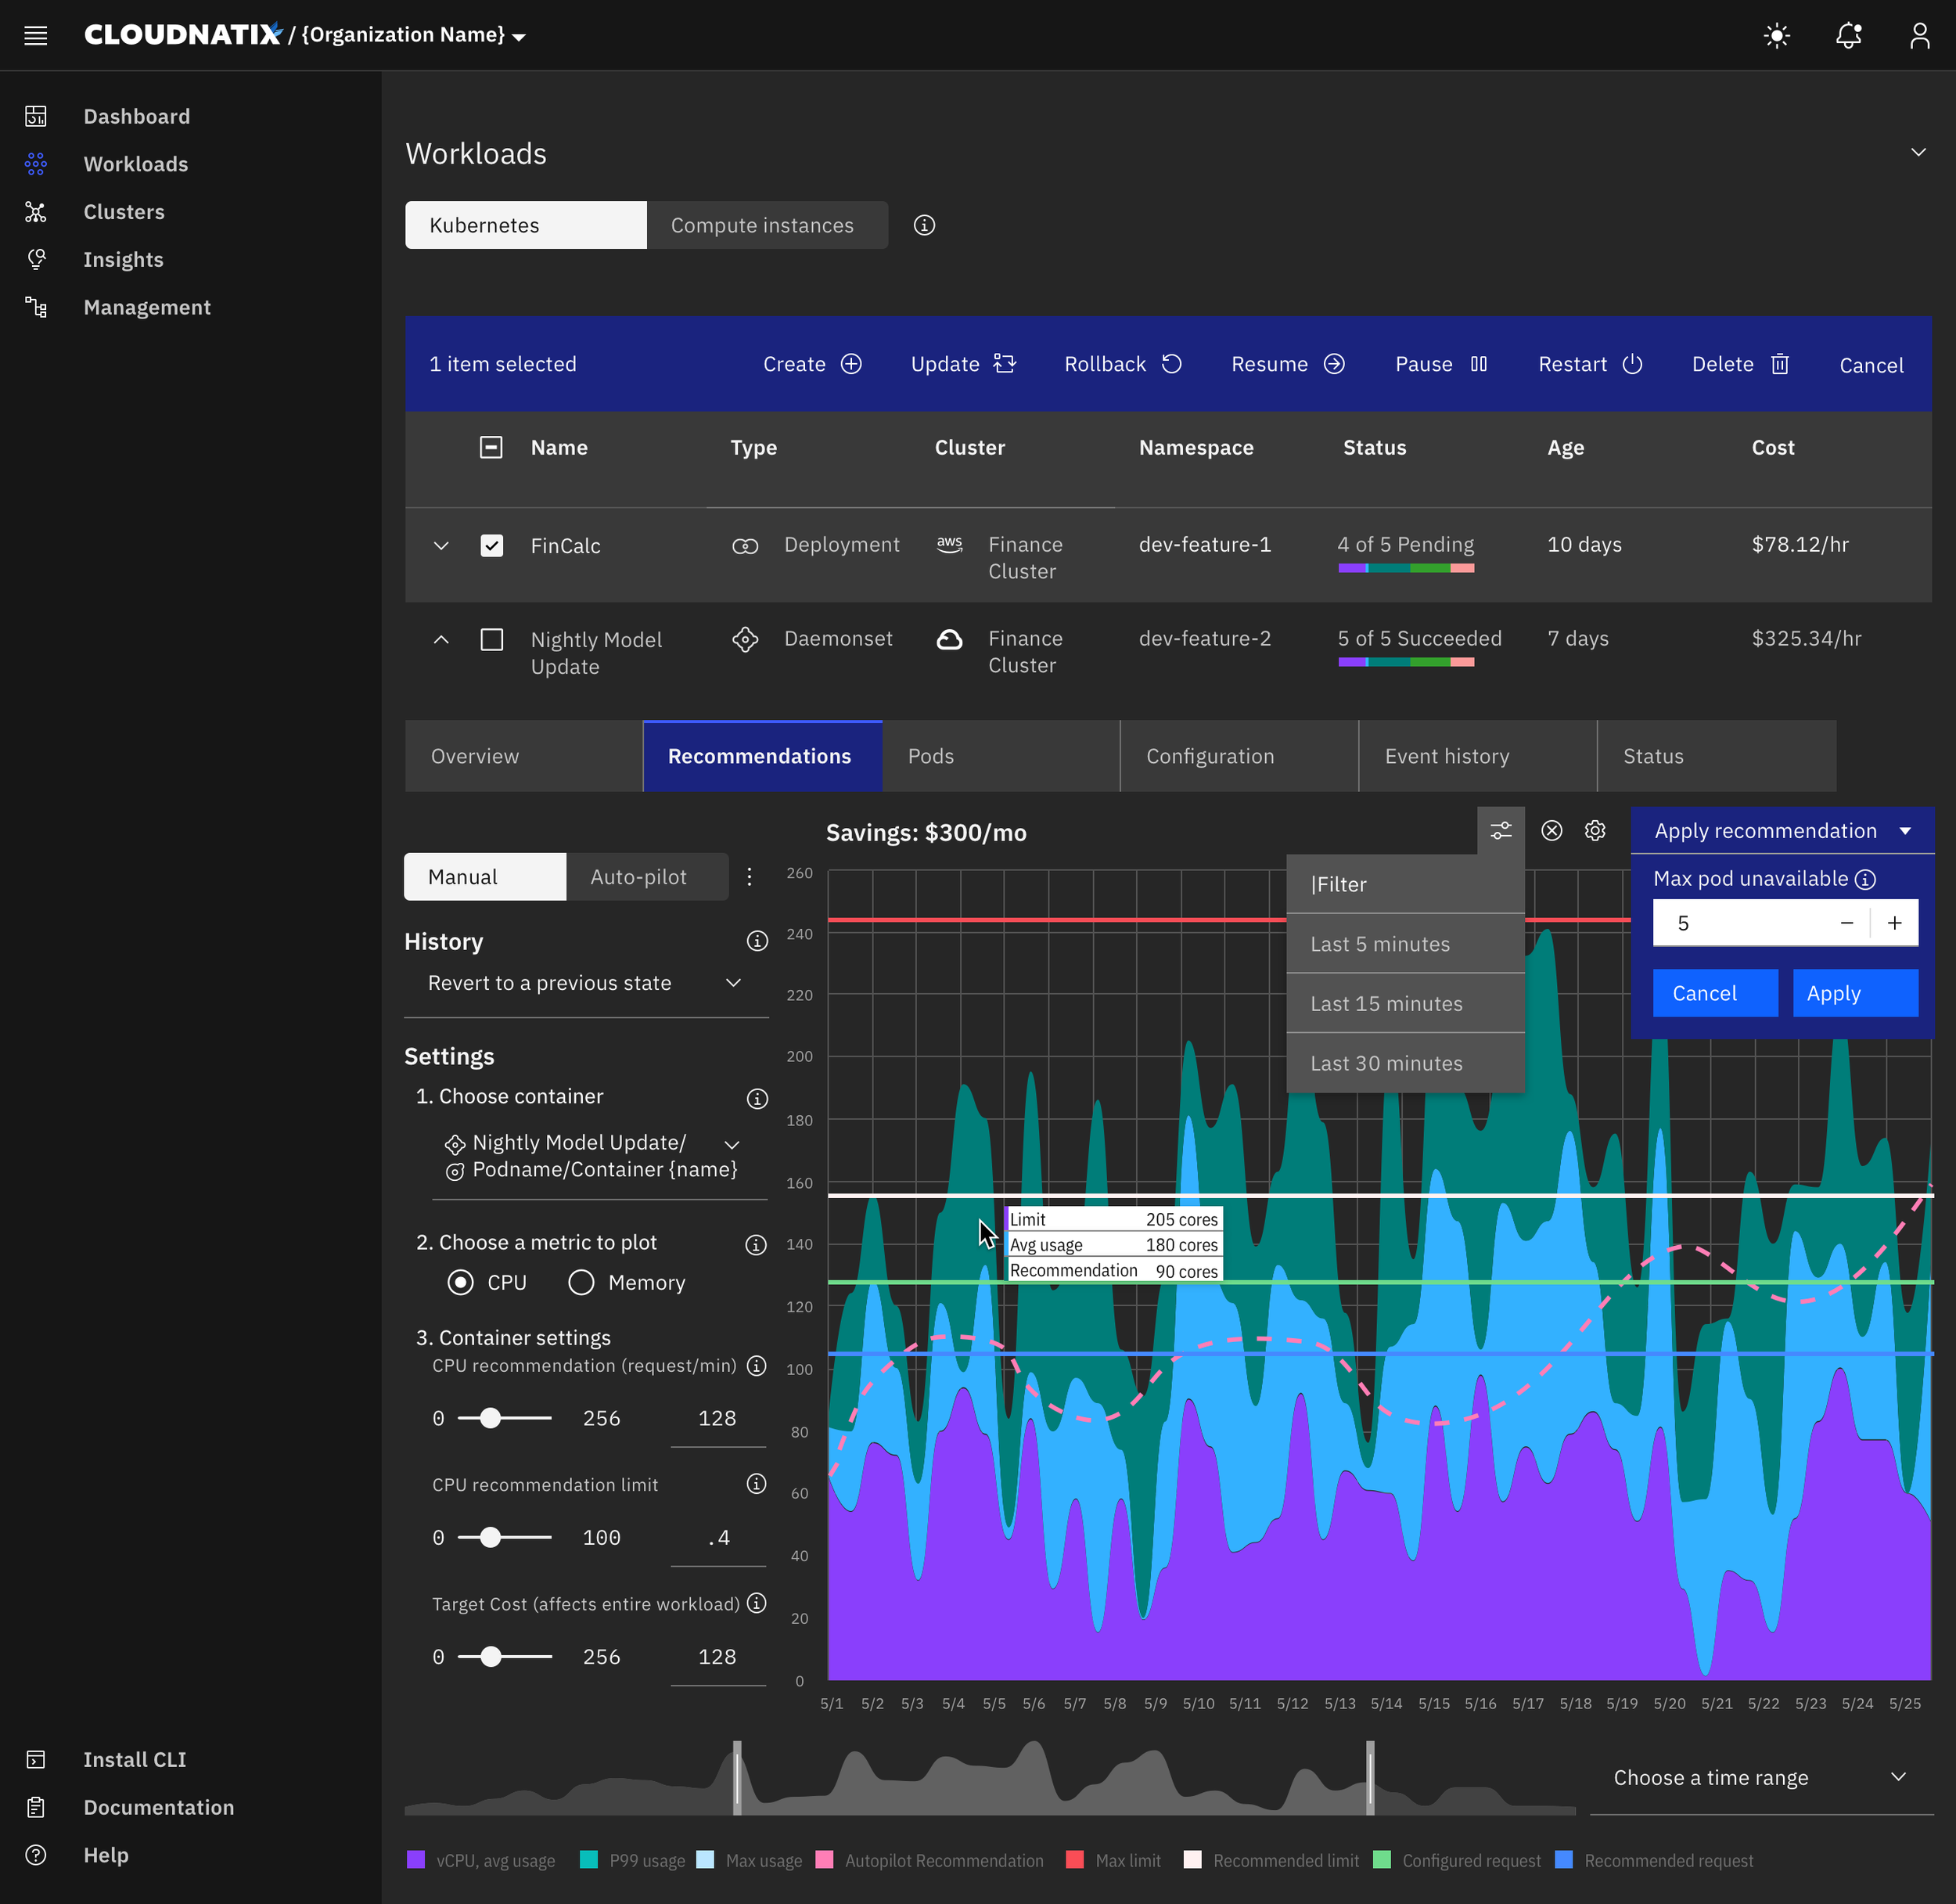The width and height of the screenshot is (1956, 1904).
Task: Check the Nightly Model Update checkbox
Action: (492, 639)
